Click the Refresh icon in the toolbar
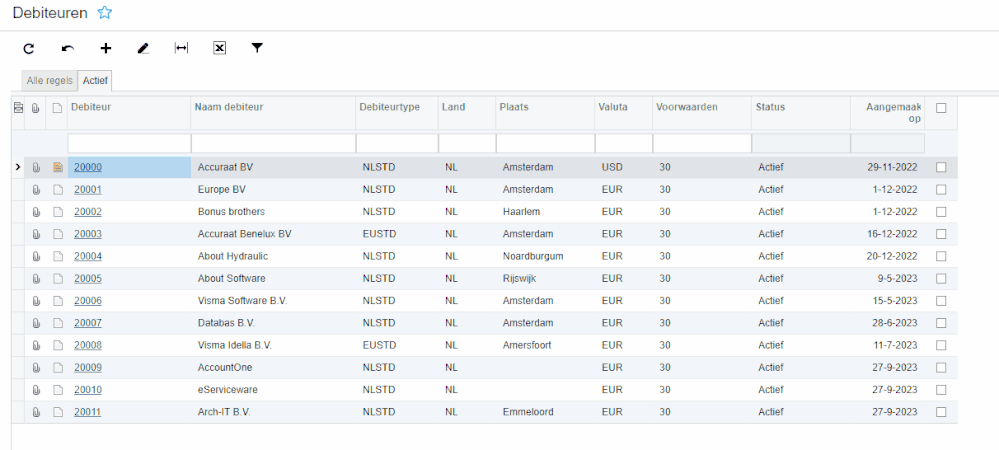The height and width of the screenshot is (450, 999). click(x=29, y=48)
